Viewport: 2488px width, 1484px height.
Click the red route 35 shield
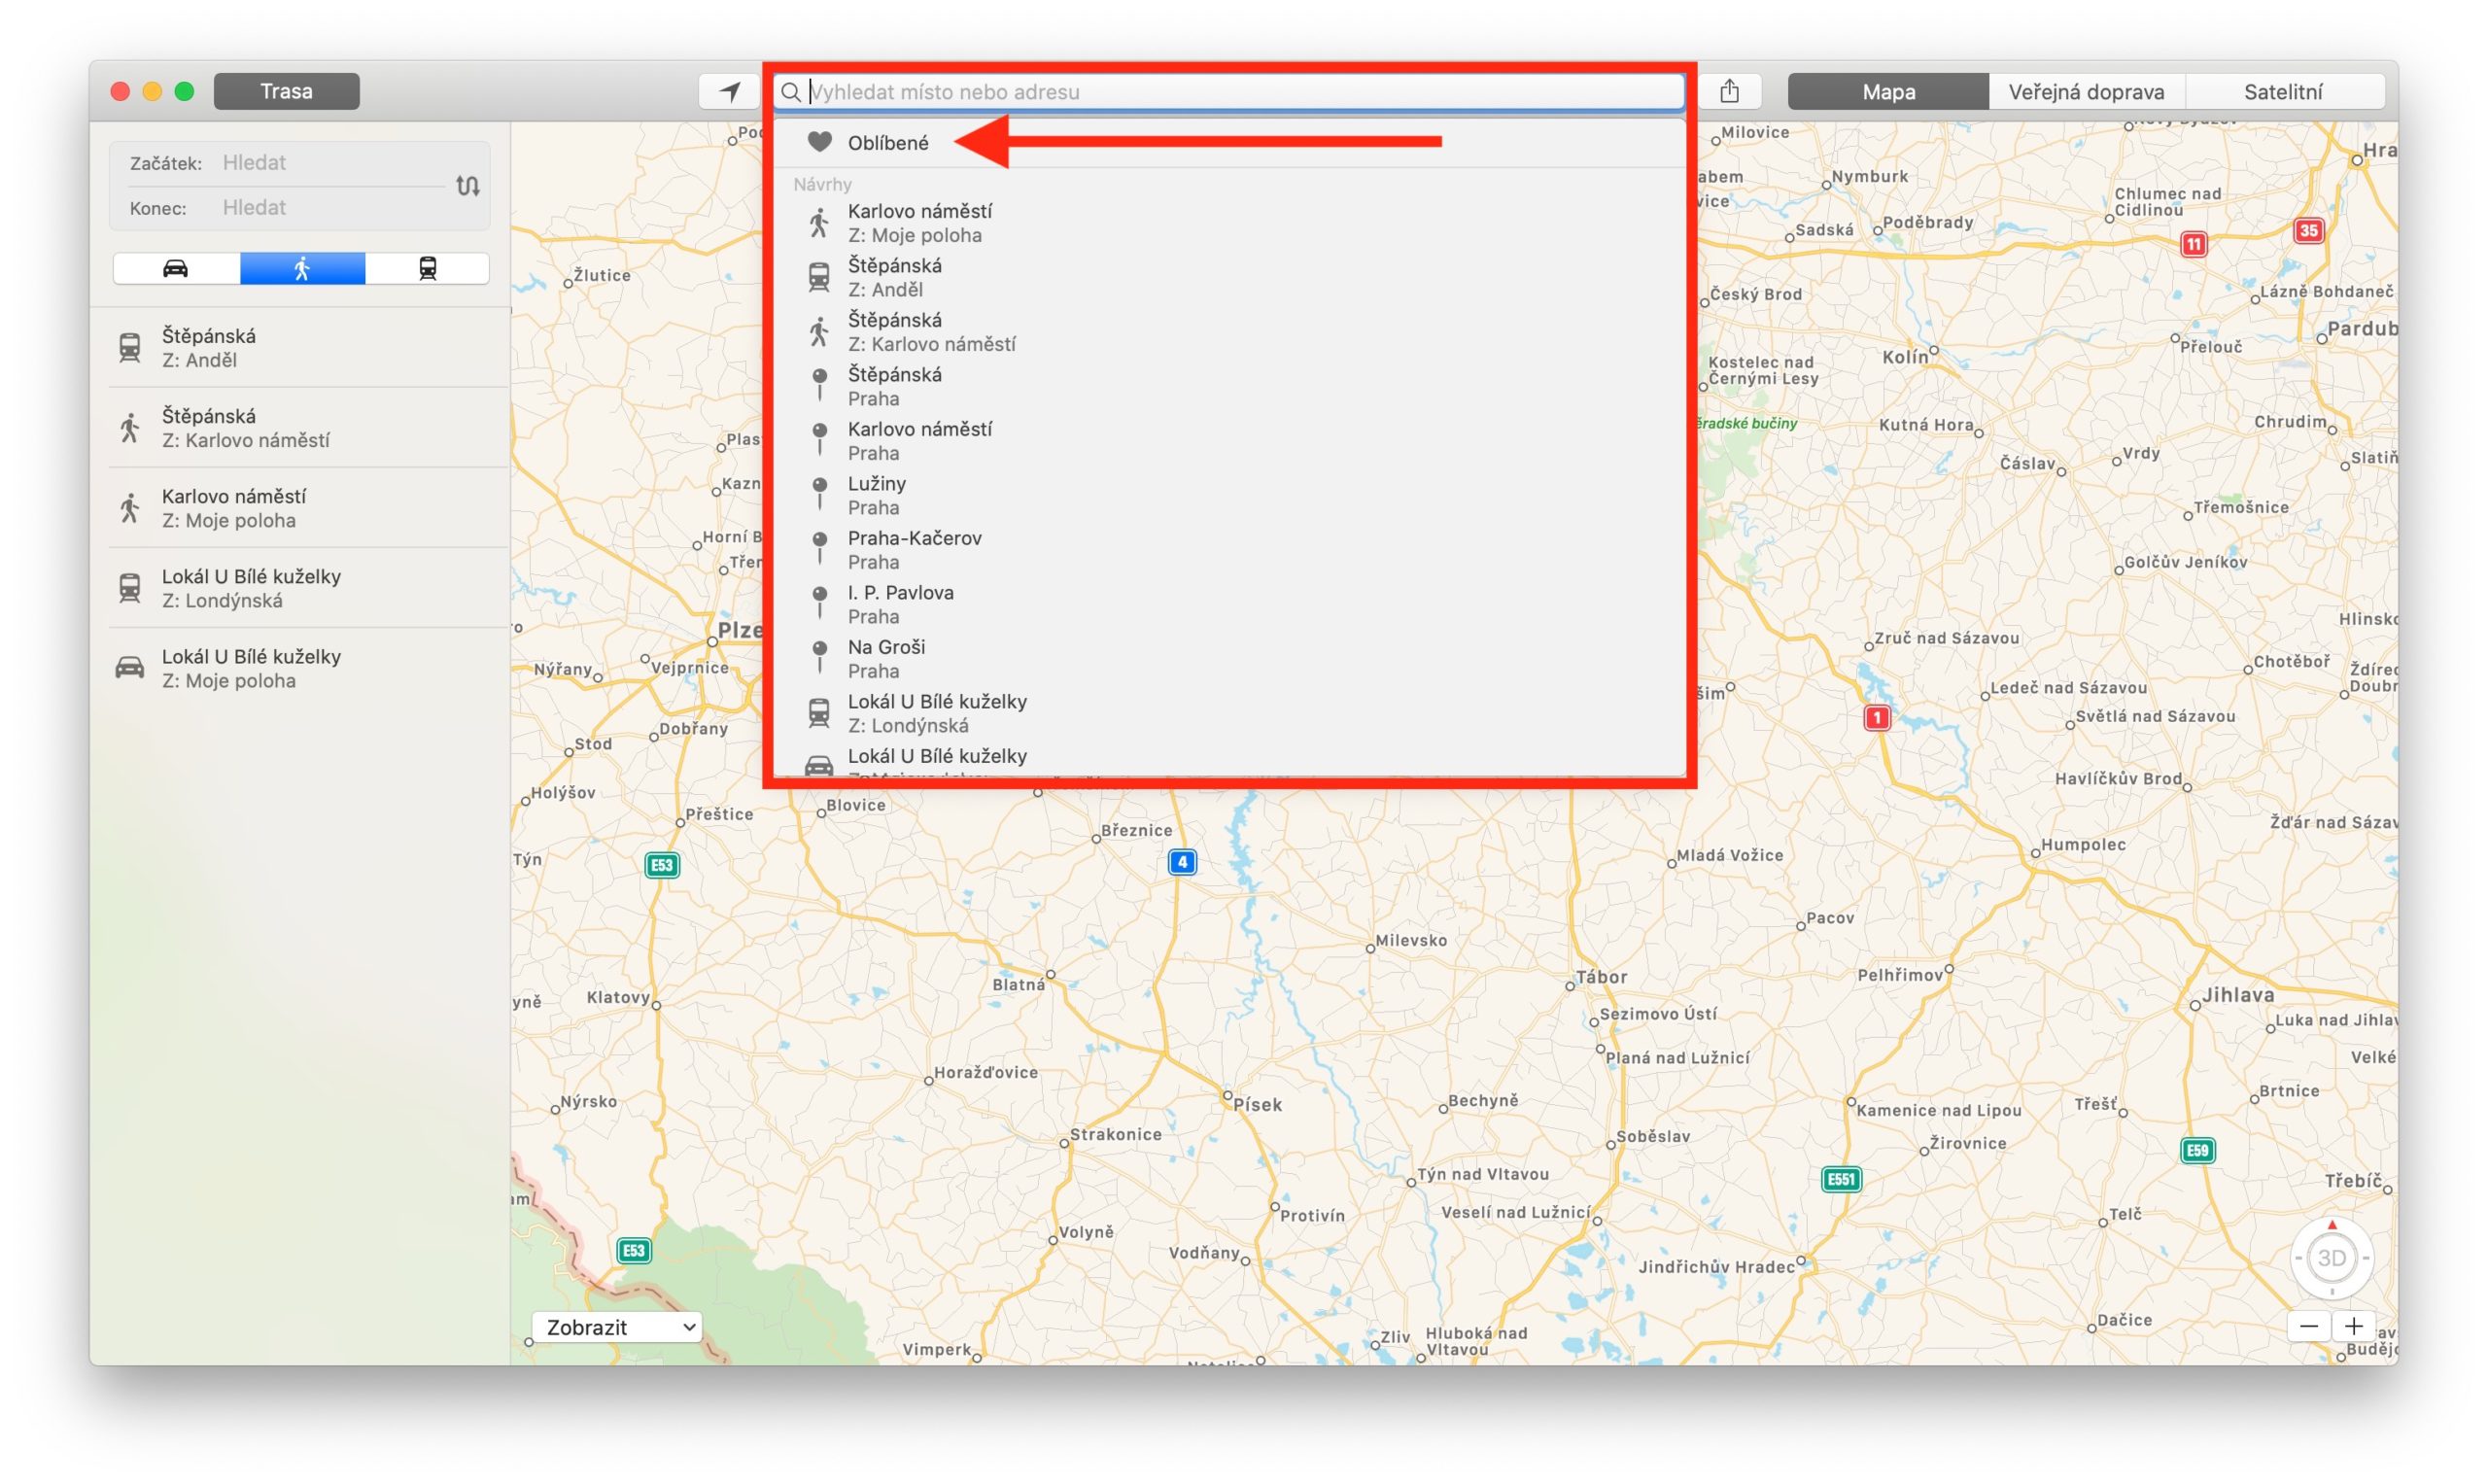pos(2308,231)
